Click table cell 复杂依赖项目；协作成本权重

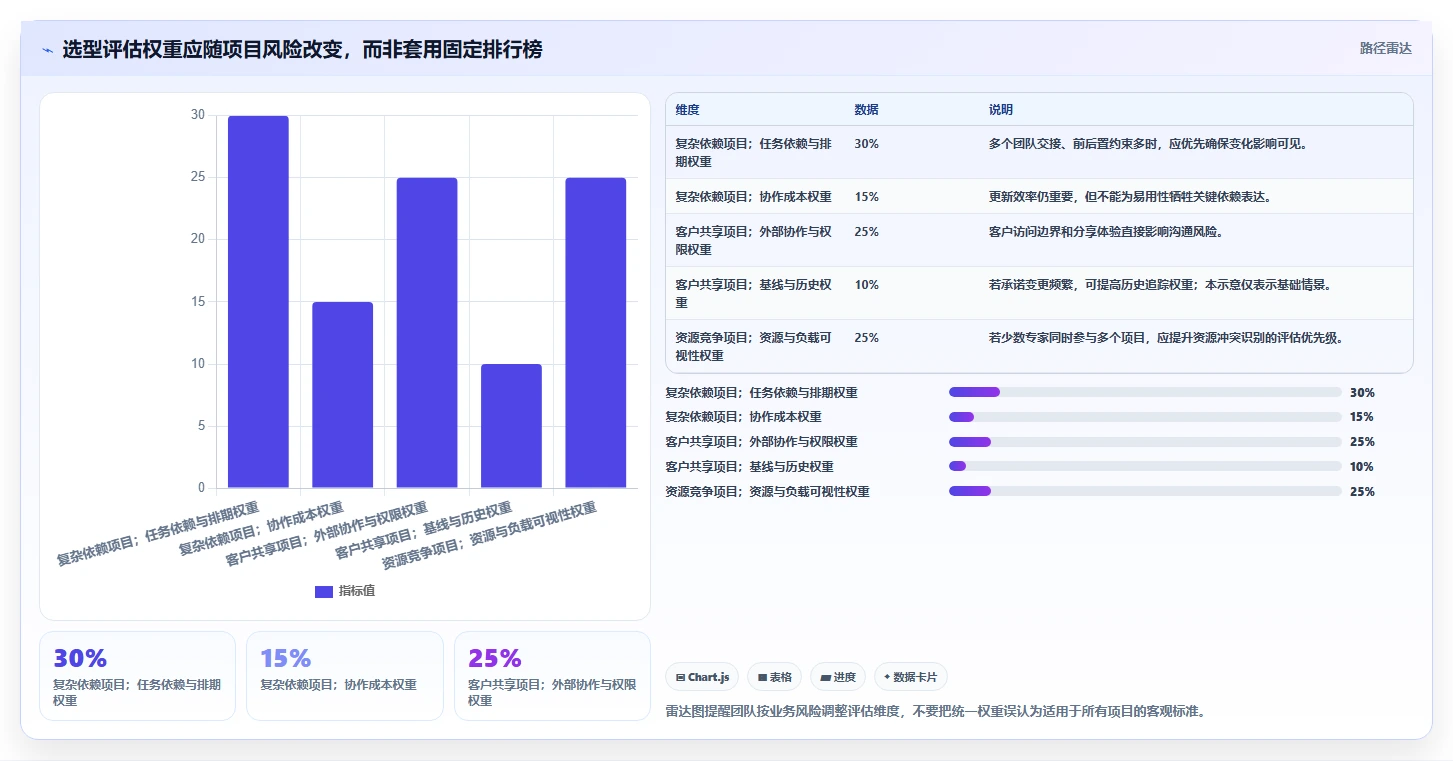(753, 197)
